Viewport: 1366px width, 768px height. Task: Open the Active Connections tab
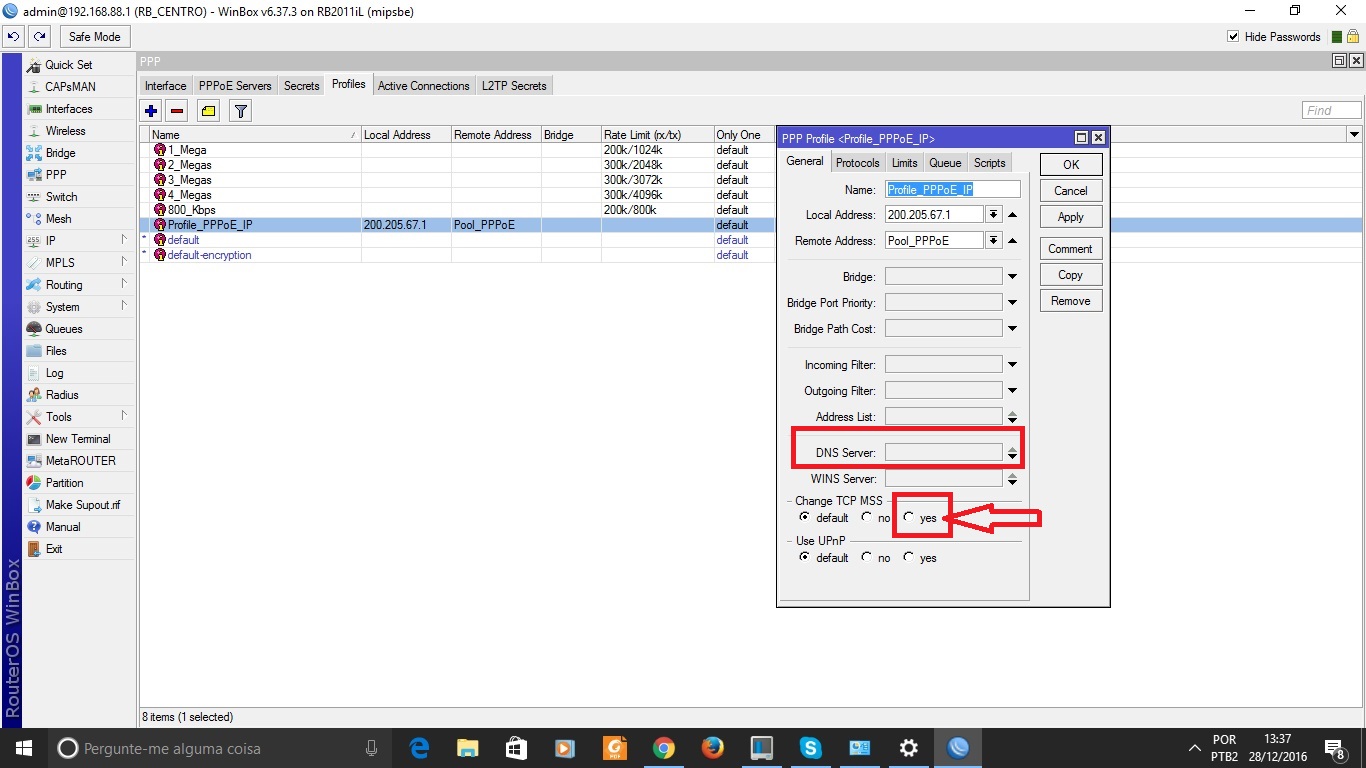click(423, 86)
